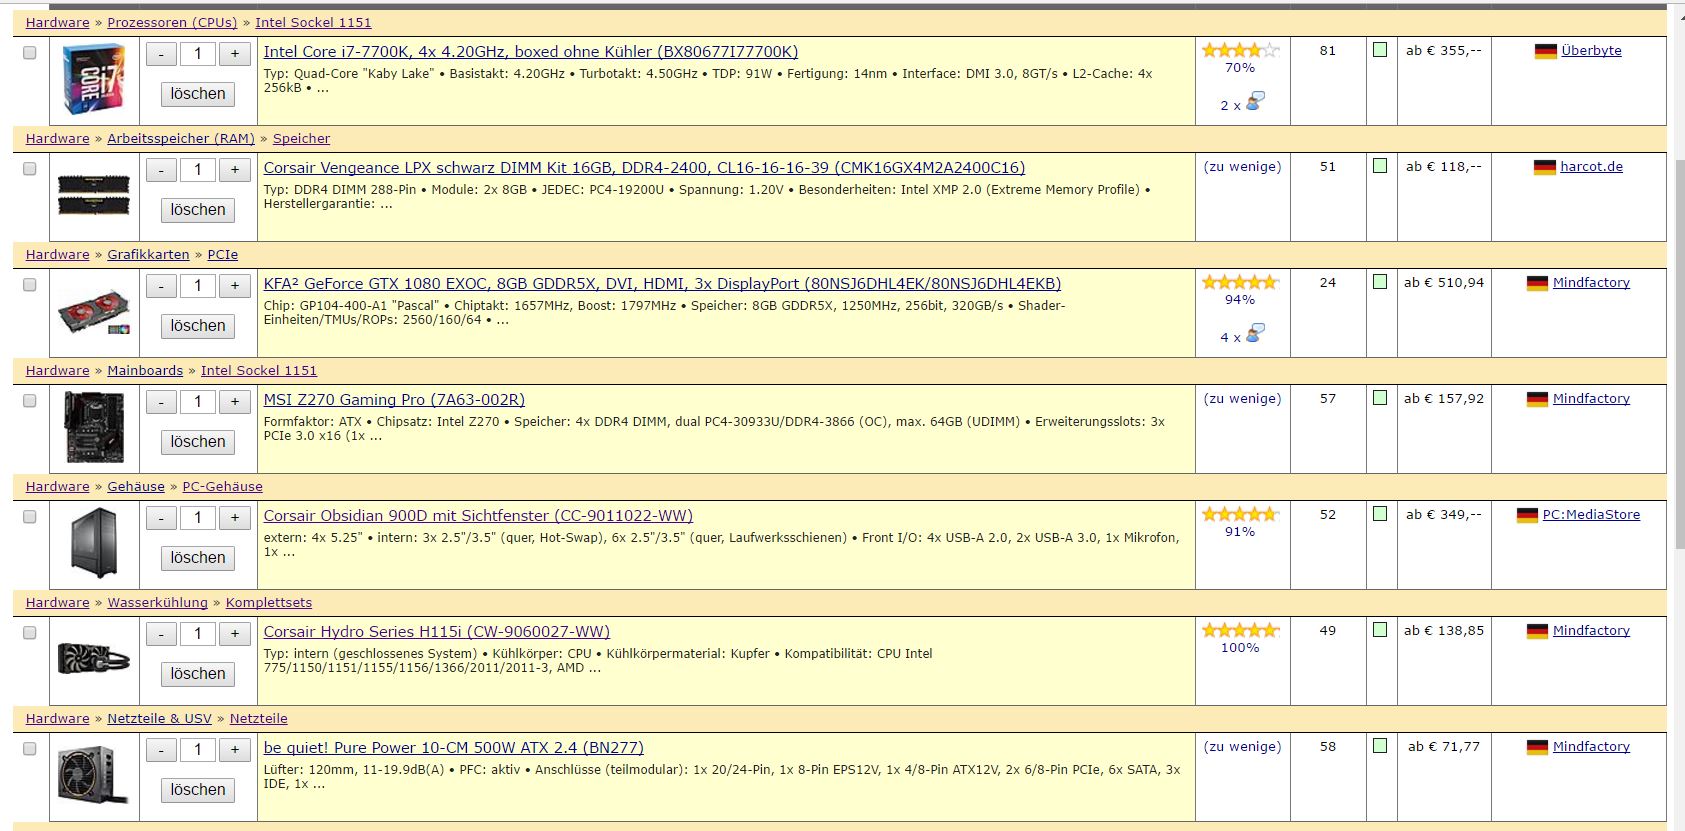Image resolution: width=1685 pixels, height=831 pixels.
Task: Select the MSI Z270 Gaming Pro checkbox
Action: [x=30, y=401]
